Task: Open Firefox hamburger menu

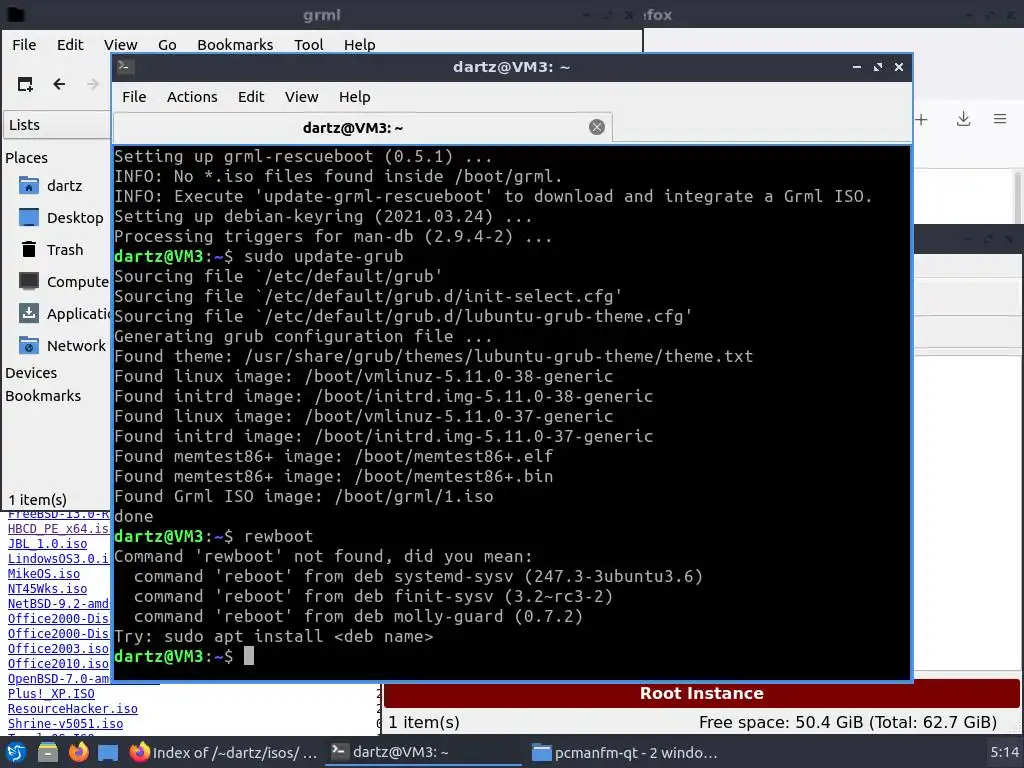Action: (x=1000, y=119)
